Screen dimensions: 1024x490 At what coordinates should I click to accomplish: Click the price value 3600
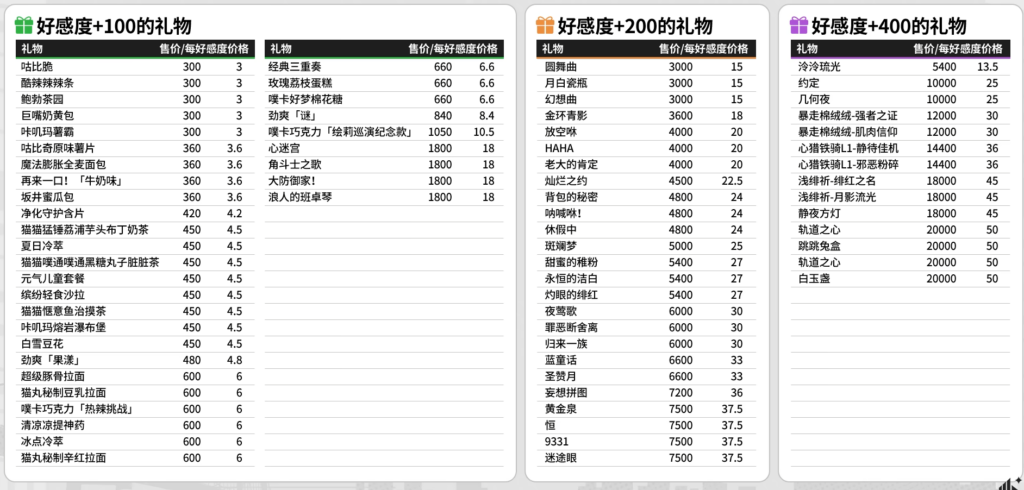pyautogui.click(x=681, y=116)
